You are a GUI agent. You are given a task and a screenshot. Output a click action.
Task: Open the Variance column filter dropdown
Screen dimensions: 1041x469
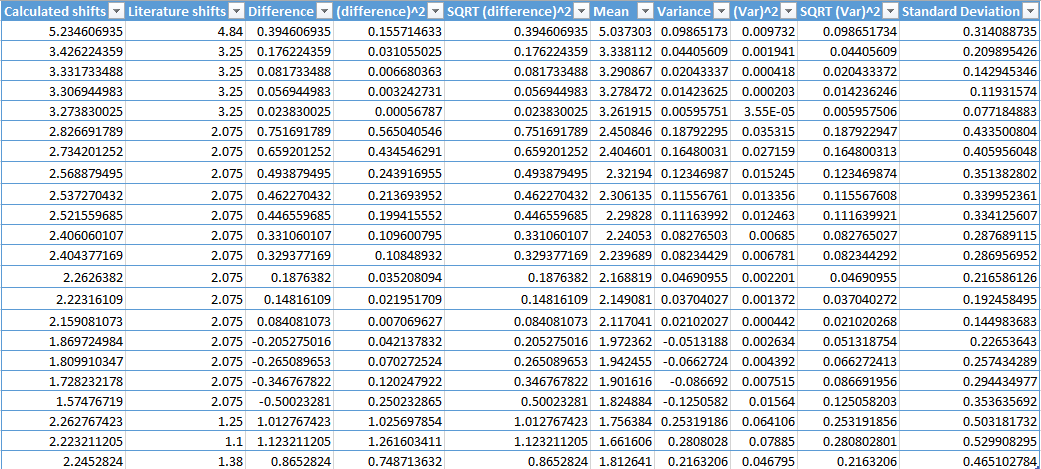[x=722, y=11]
